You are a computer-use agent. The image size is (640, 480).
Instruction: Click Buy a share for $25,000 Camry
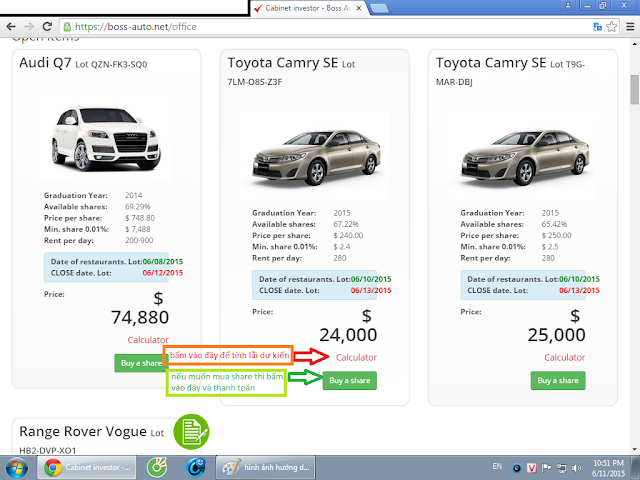point(558,380)
